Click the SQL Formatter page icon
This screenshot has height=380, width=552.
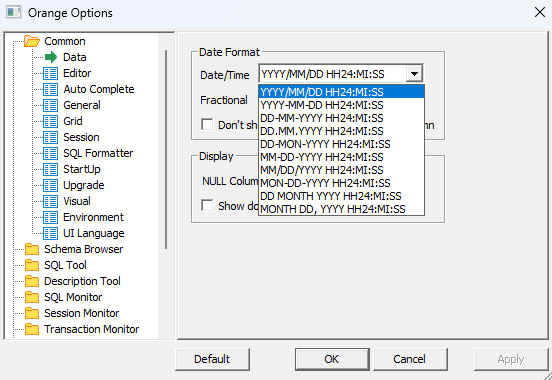click(x=50, y=153)
